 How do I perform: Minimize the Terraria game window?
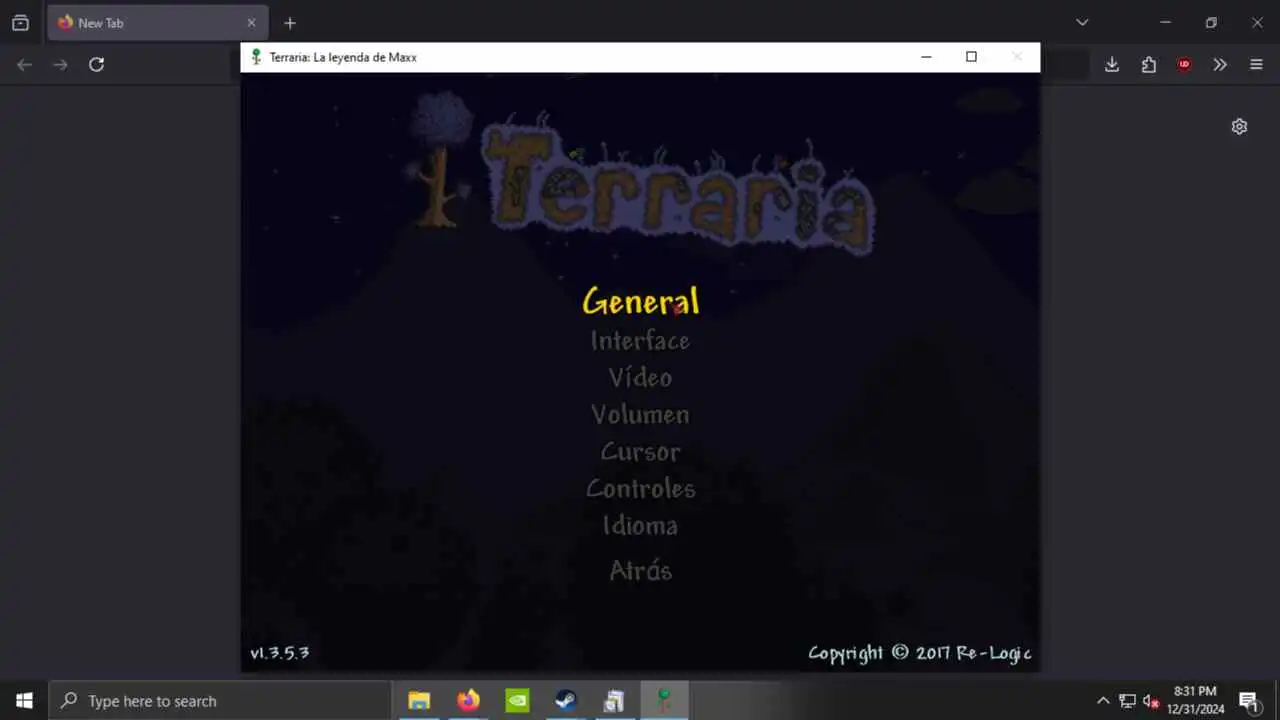pyautogui.click(x=926, y=57)
